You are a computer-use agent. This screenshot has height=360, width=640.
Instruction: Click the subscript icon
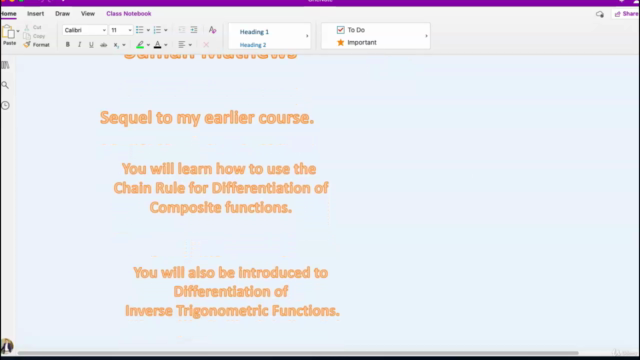tap(116, 45)
